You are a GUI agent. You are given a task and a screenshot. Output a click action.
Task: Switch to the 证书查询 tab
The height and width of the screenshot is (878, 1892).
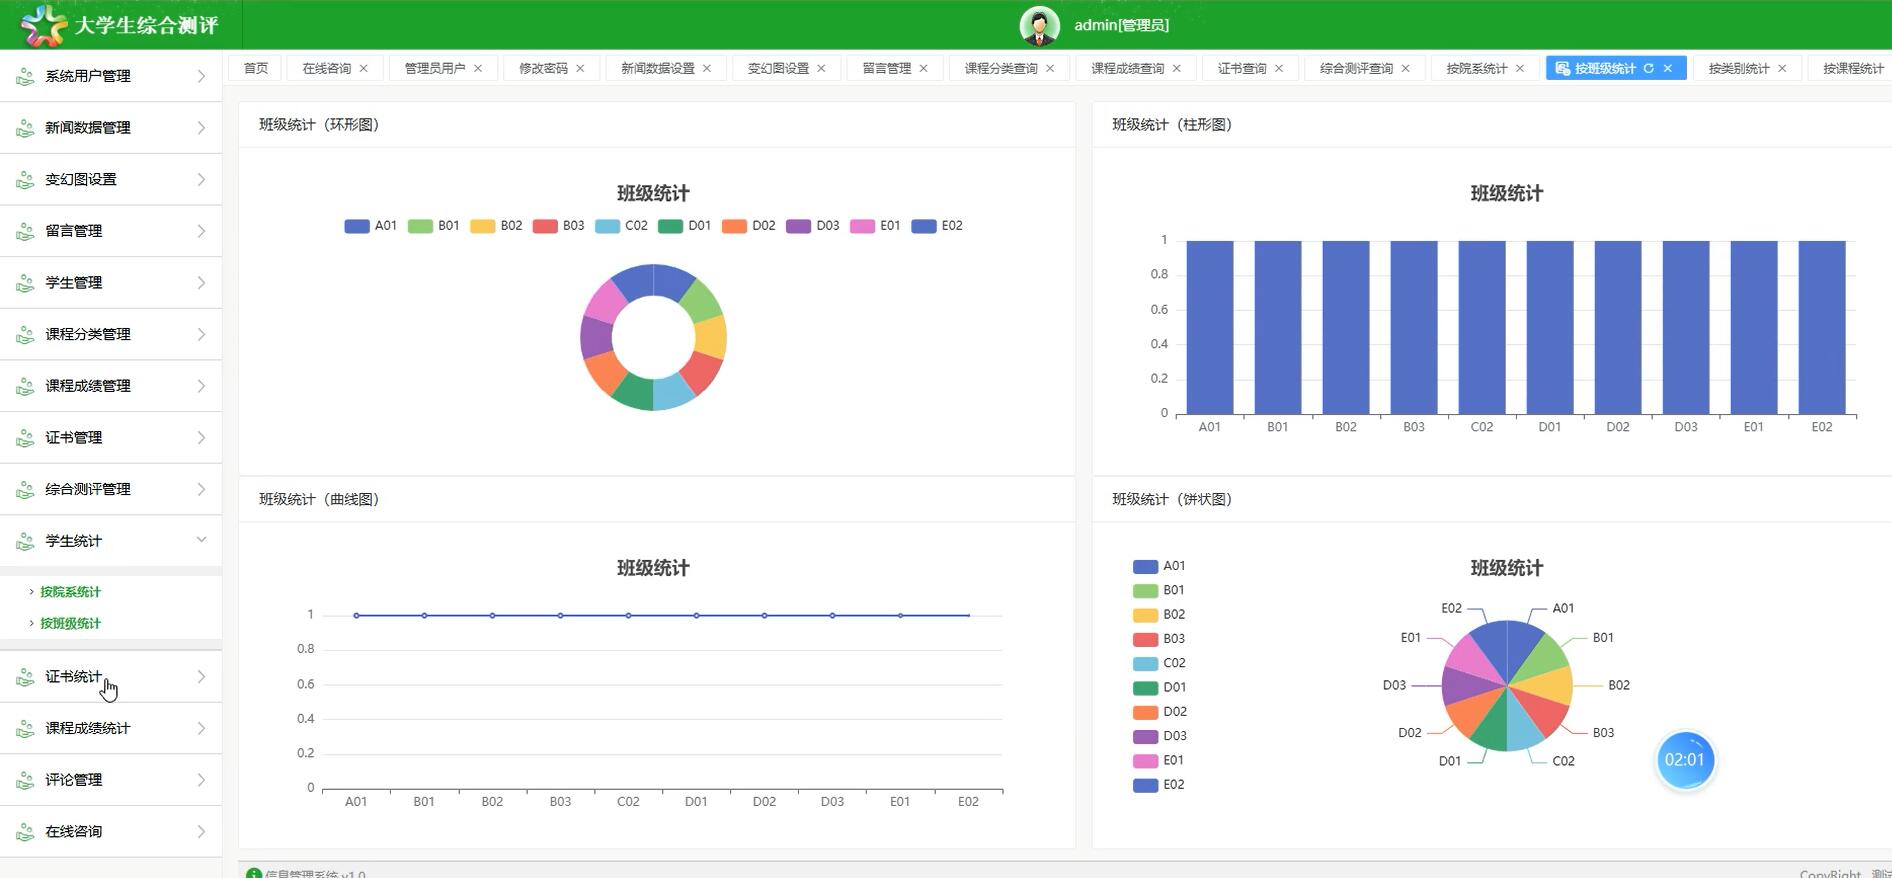1242,68
